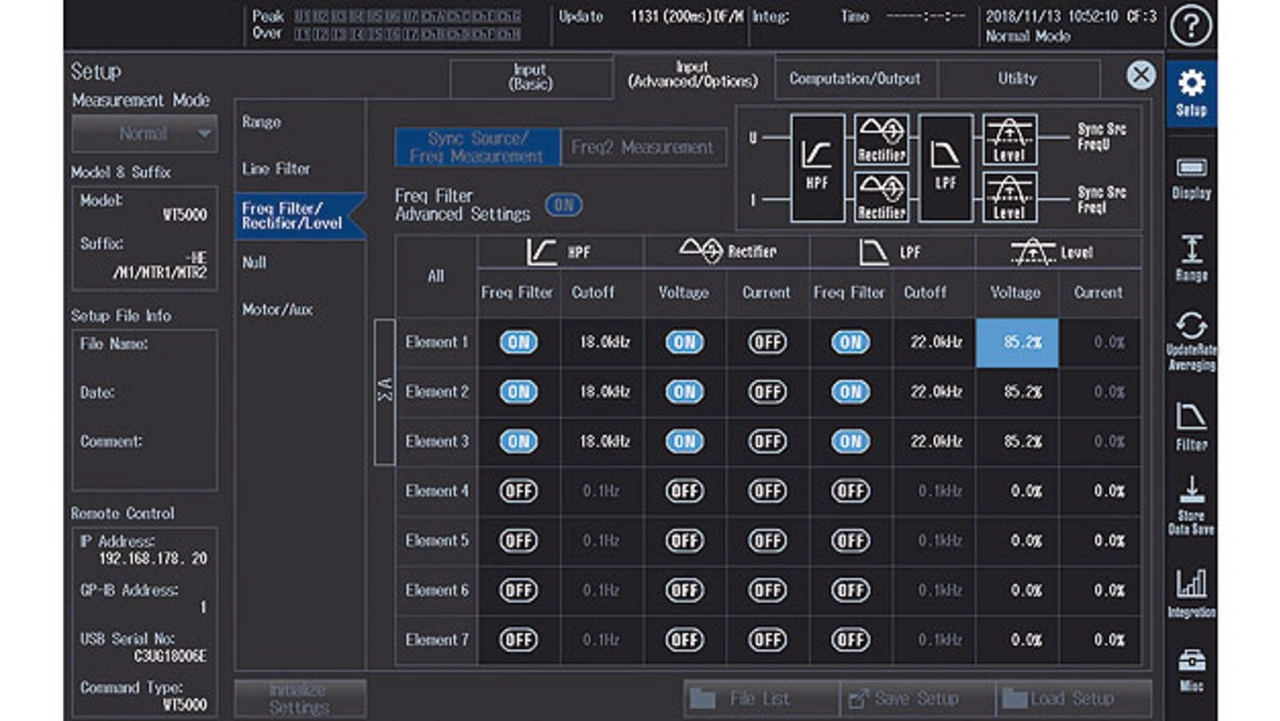This screenshot has height=721, width=1280.
Task: Select Line Filter in the side menu
Action: tap(276, 169)
